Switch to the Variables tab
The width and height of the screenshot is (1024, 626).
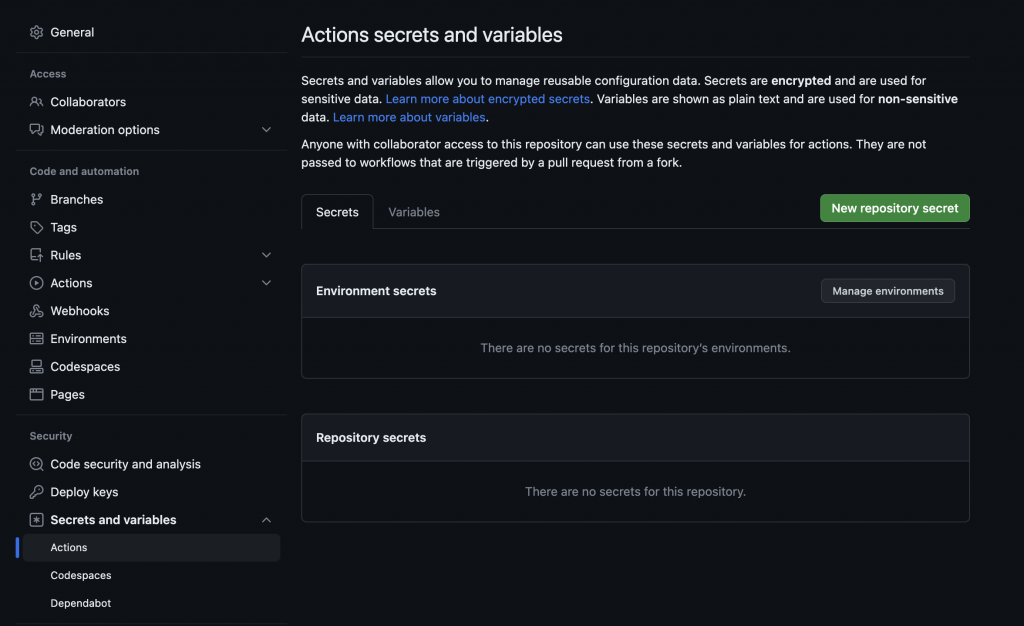click(414, 212)
